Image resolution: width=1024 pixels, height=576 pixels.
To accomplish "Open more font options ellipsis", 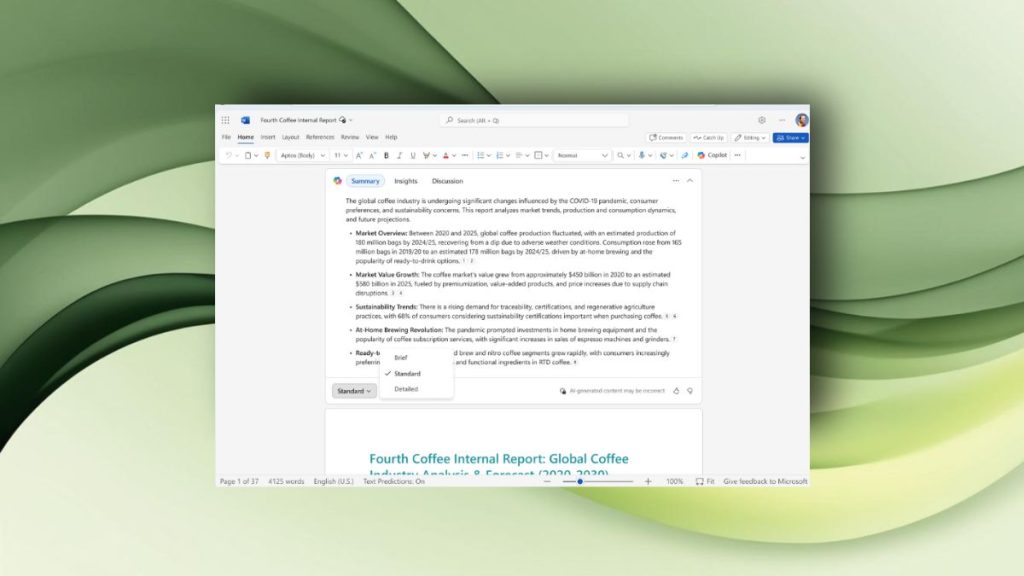I will point(465,155).
